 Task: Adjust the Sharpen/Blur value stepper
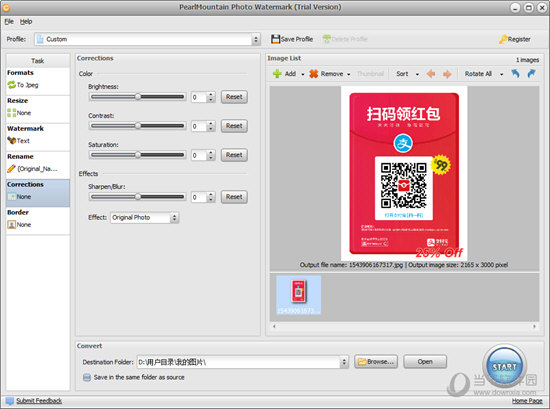tap(210, 197)
